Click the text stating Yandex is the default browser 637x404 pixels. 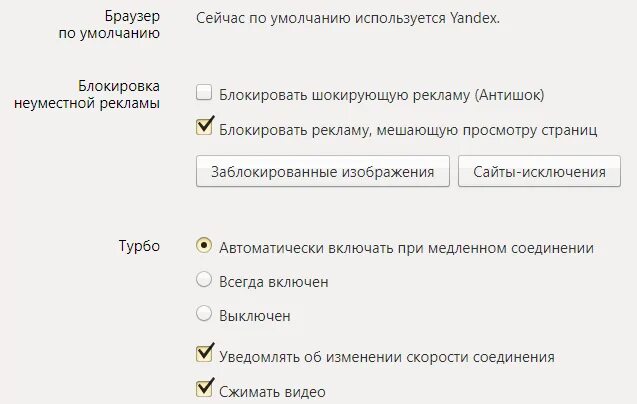pyautogui.click(x=348, y=18)
